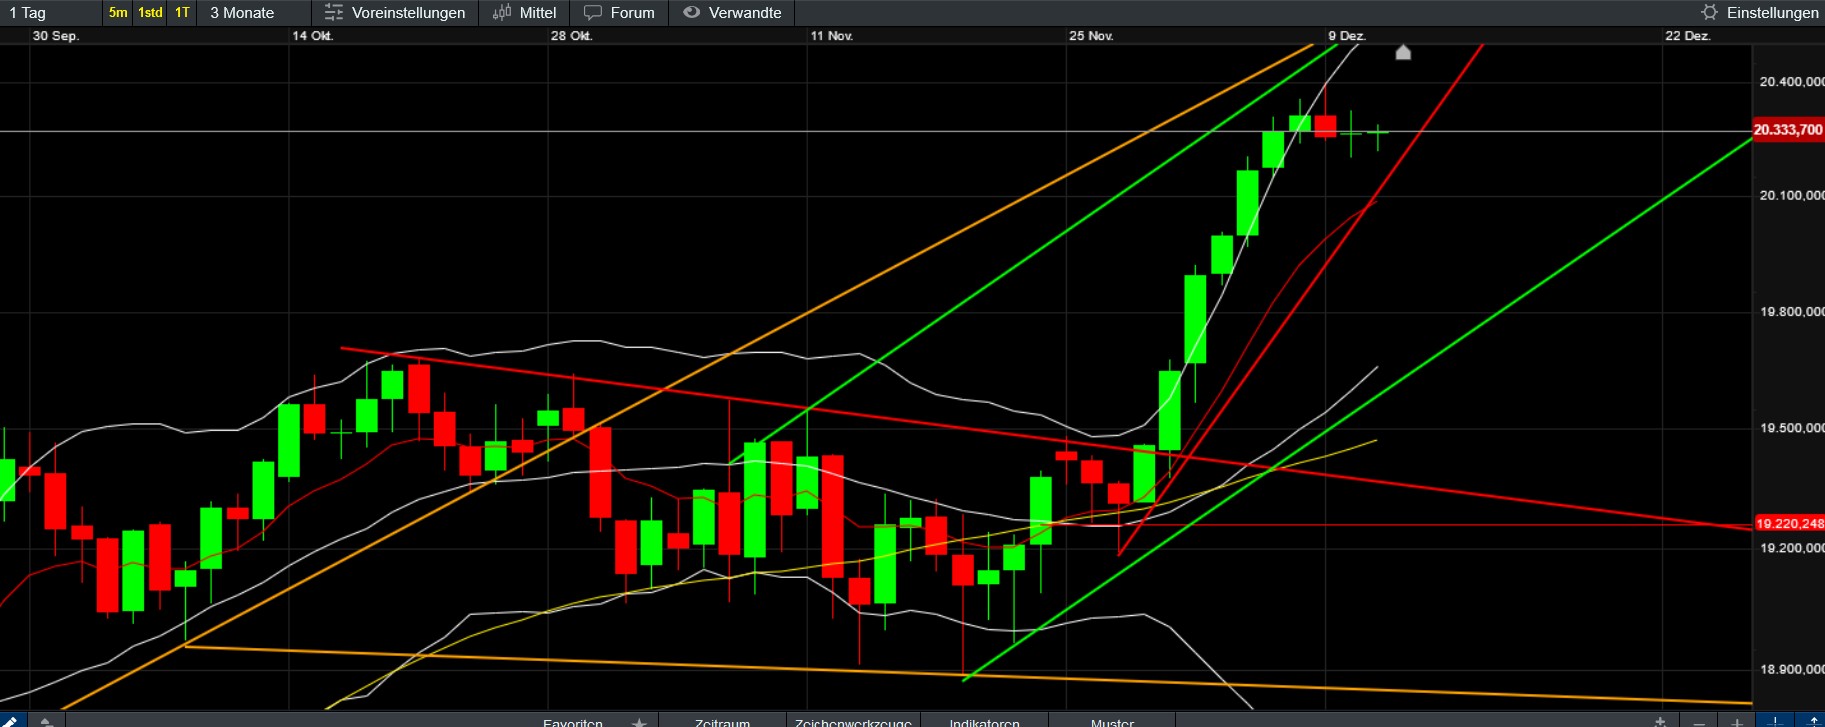This screenshot has width=1825, height=727.
Task: Click the red price label 19.220,248
Action: click(x=1788, y=523)
